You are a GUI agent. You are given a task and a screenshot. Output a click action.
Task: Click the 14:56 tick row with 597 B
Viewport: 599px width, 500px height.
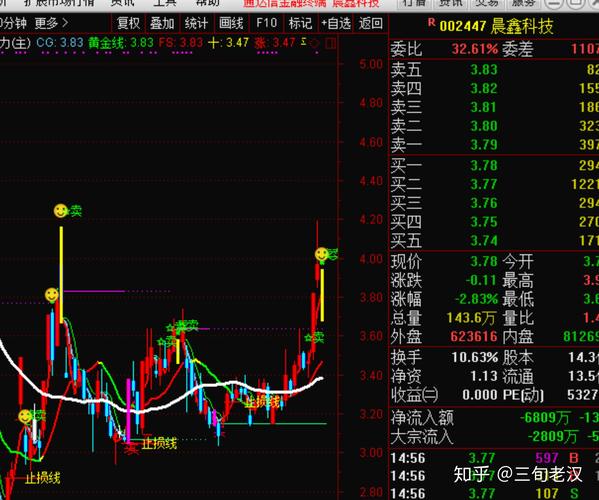[x=494, y=458]
